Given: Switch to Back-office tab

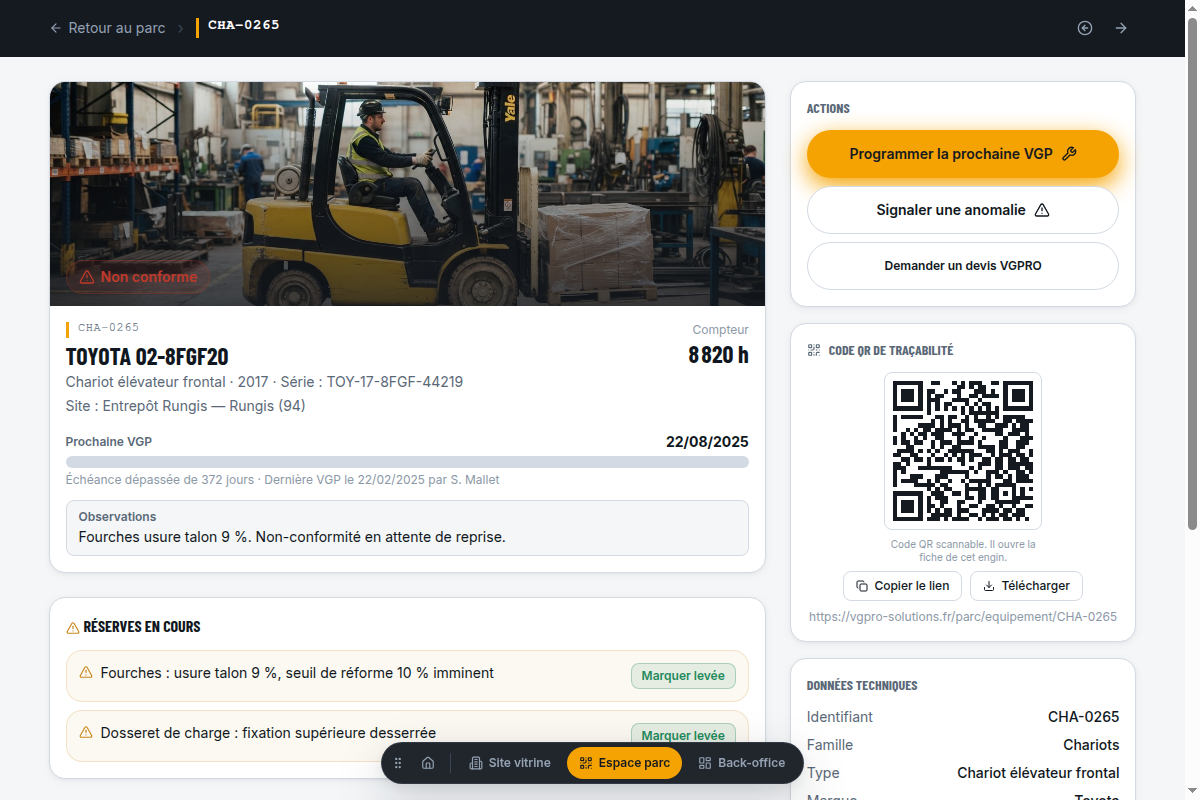Looking at the screenshot, I should [742, 763].
